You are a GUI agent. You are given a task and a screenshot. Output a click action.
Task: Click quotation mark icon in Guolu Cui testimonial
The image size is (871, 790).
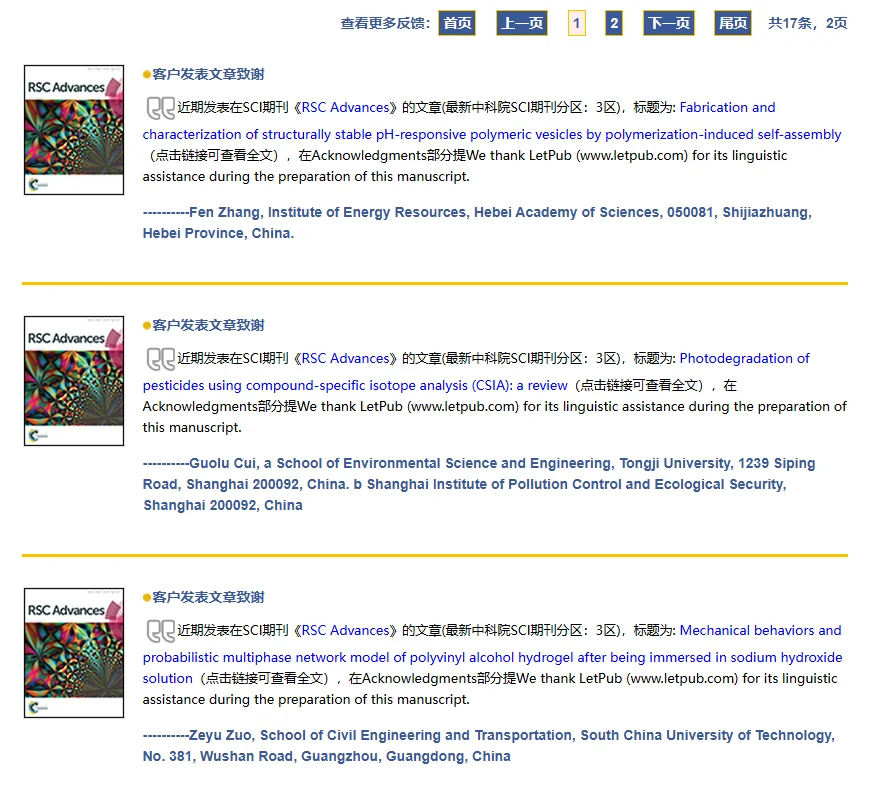[x=160, y=359]
